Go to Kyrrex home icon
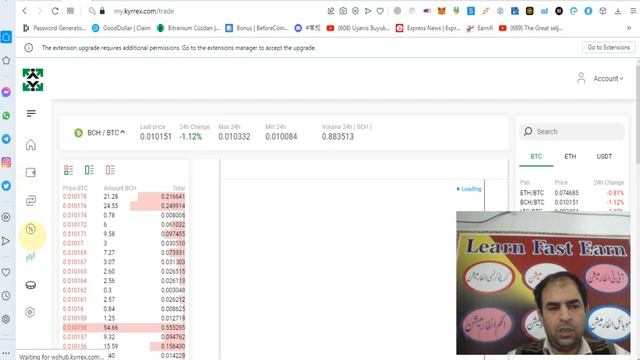The width and height of the screenshot is (640, 360). tap(31, 145)
